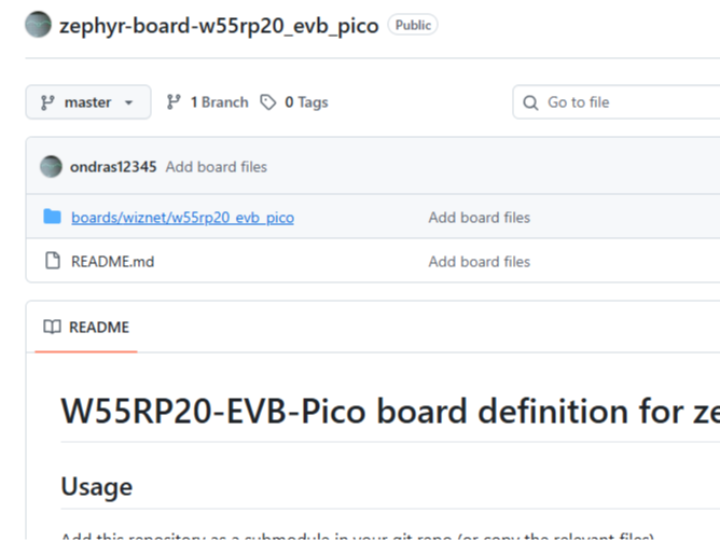Click the README.md file icon
This screenshot has width=720, height=540.
(52, 261)
